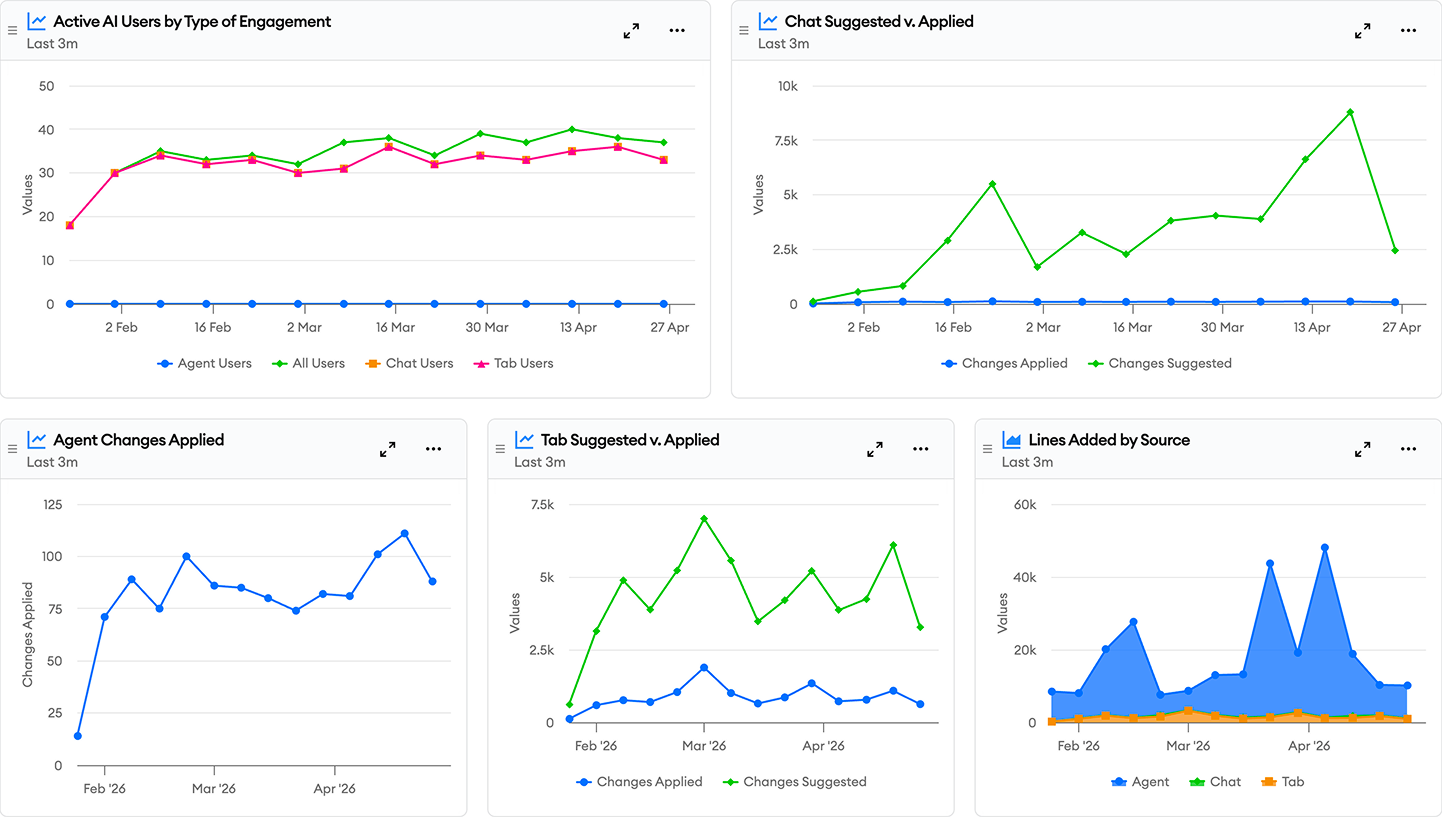The image size is (1442, 817).
Task: Toggle Tab series in Lines Added legend
Action: click(x=1282, y=782)
